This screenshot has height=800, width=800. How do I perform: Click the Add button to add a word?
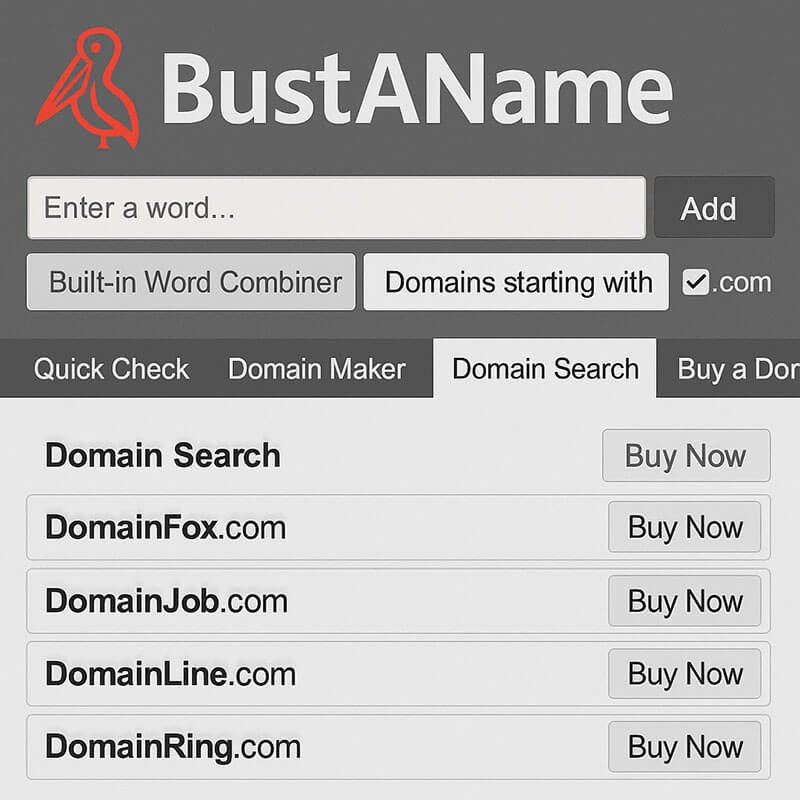713,208
